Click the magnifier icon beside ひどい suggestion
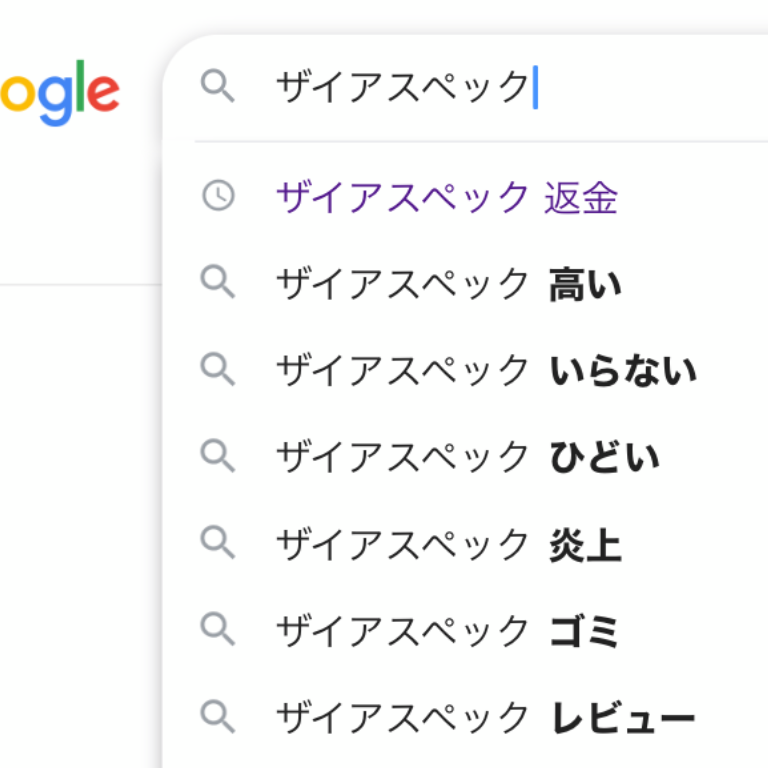The image size is (768, 768). [218, 456]
